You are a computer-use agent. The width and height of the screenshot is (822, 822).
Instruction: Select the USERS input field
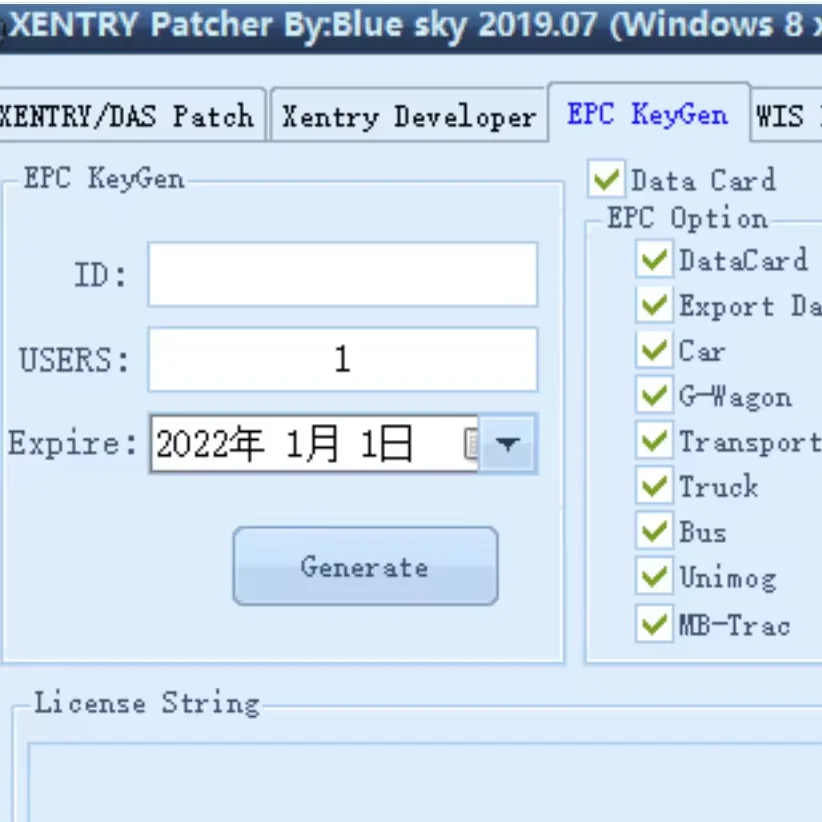tap(342, 358)
